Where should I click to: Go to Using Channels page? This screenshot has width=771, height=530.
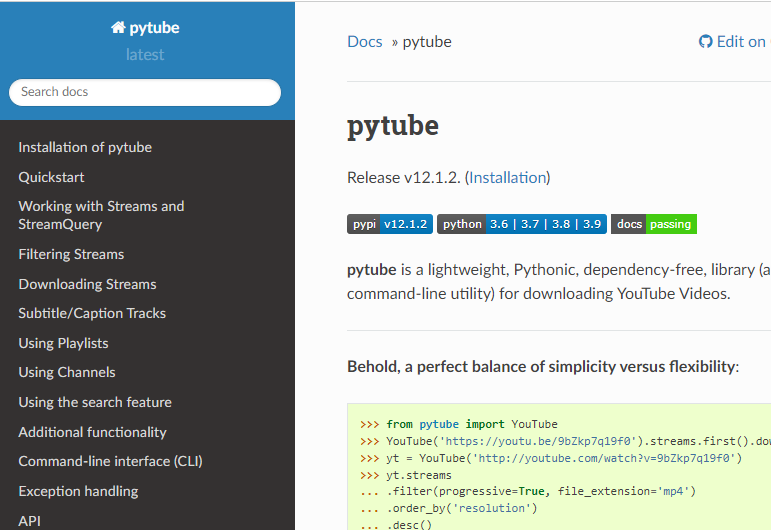67,372
